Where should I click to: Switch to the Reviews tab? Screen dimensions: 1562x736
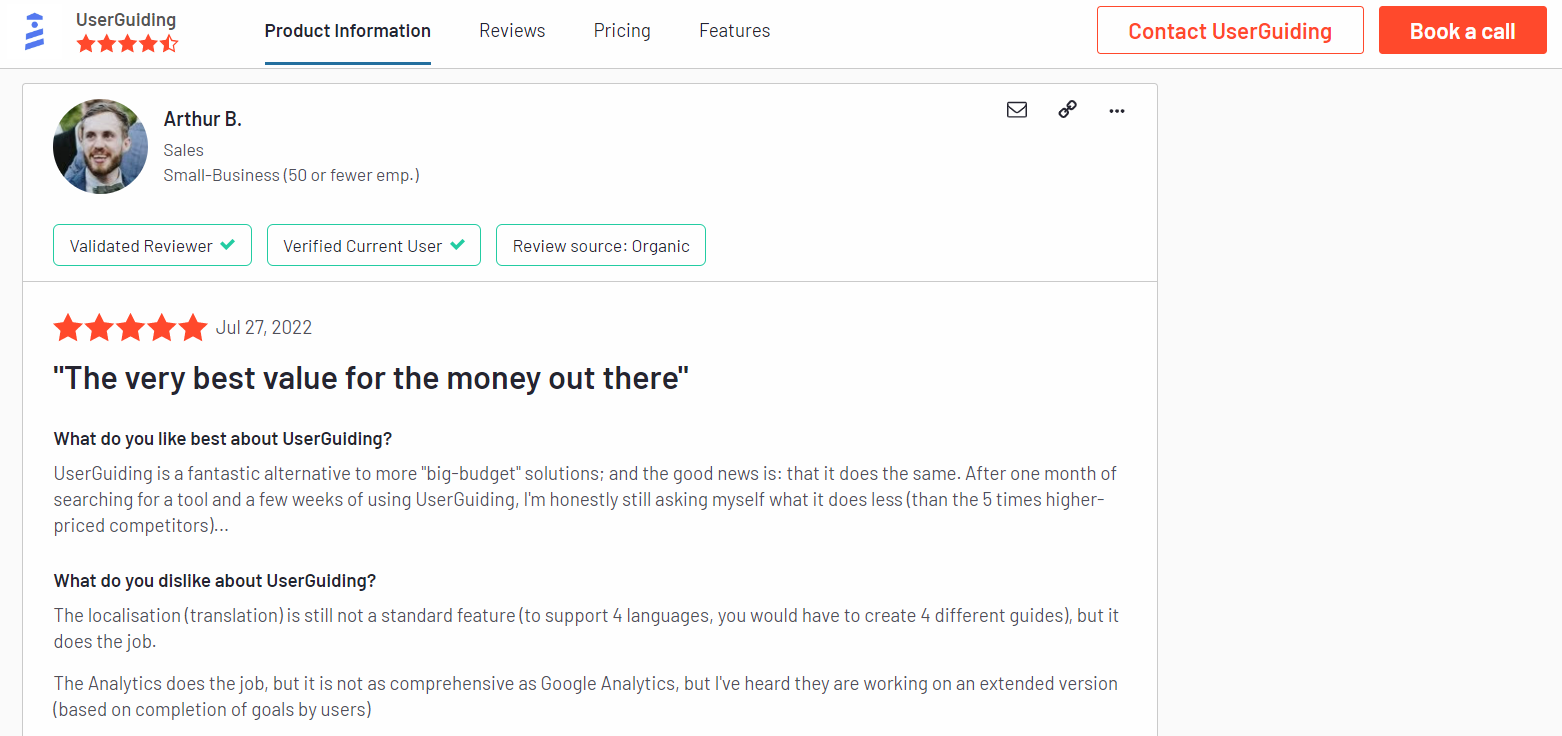[512, 31]
